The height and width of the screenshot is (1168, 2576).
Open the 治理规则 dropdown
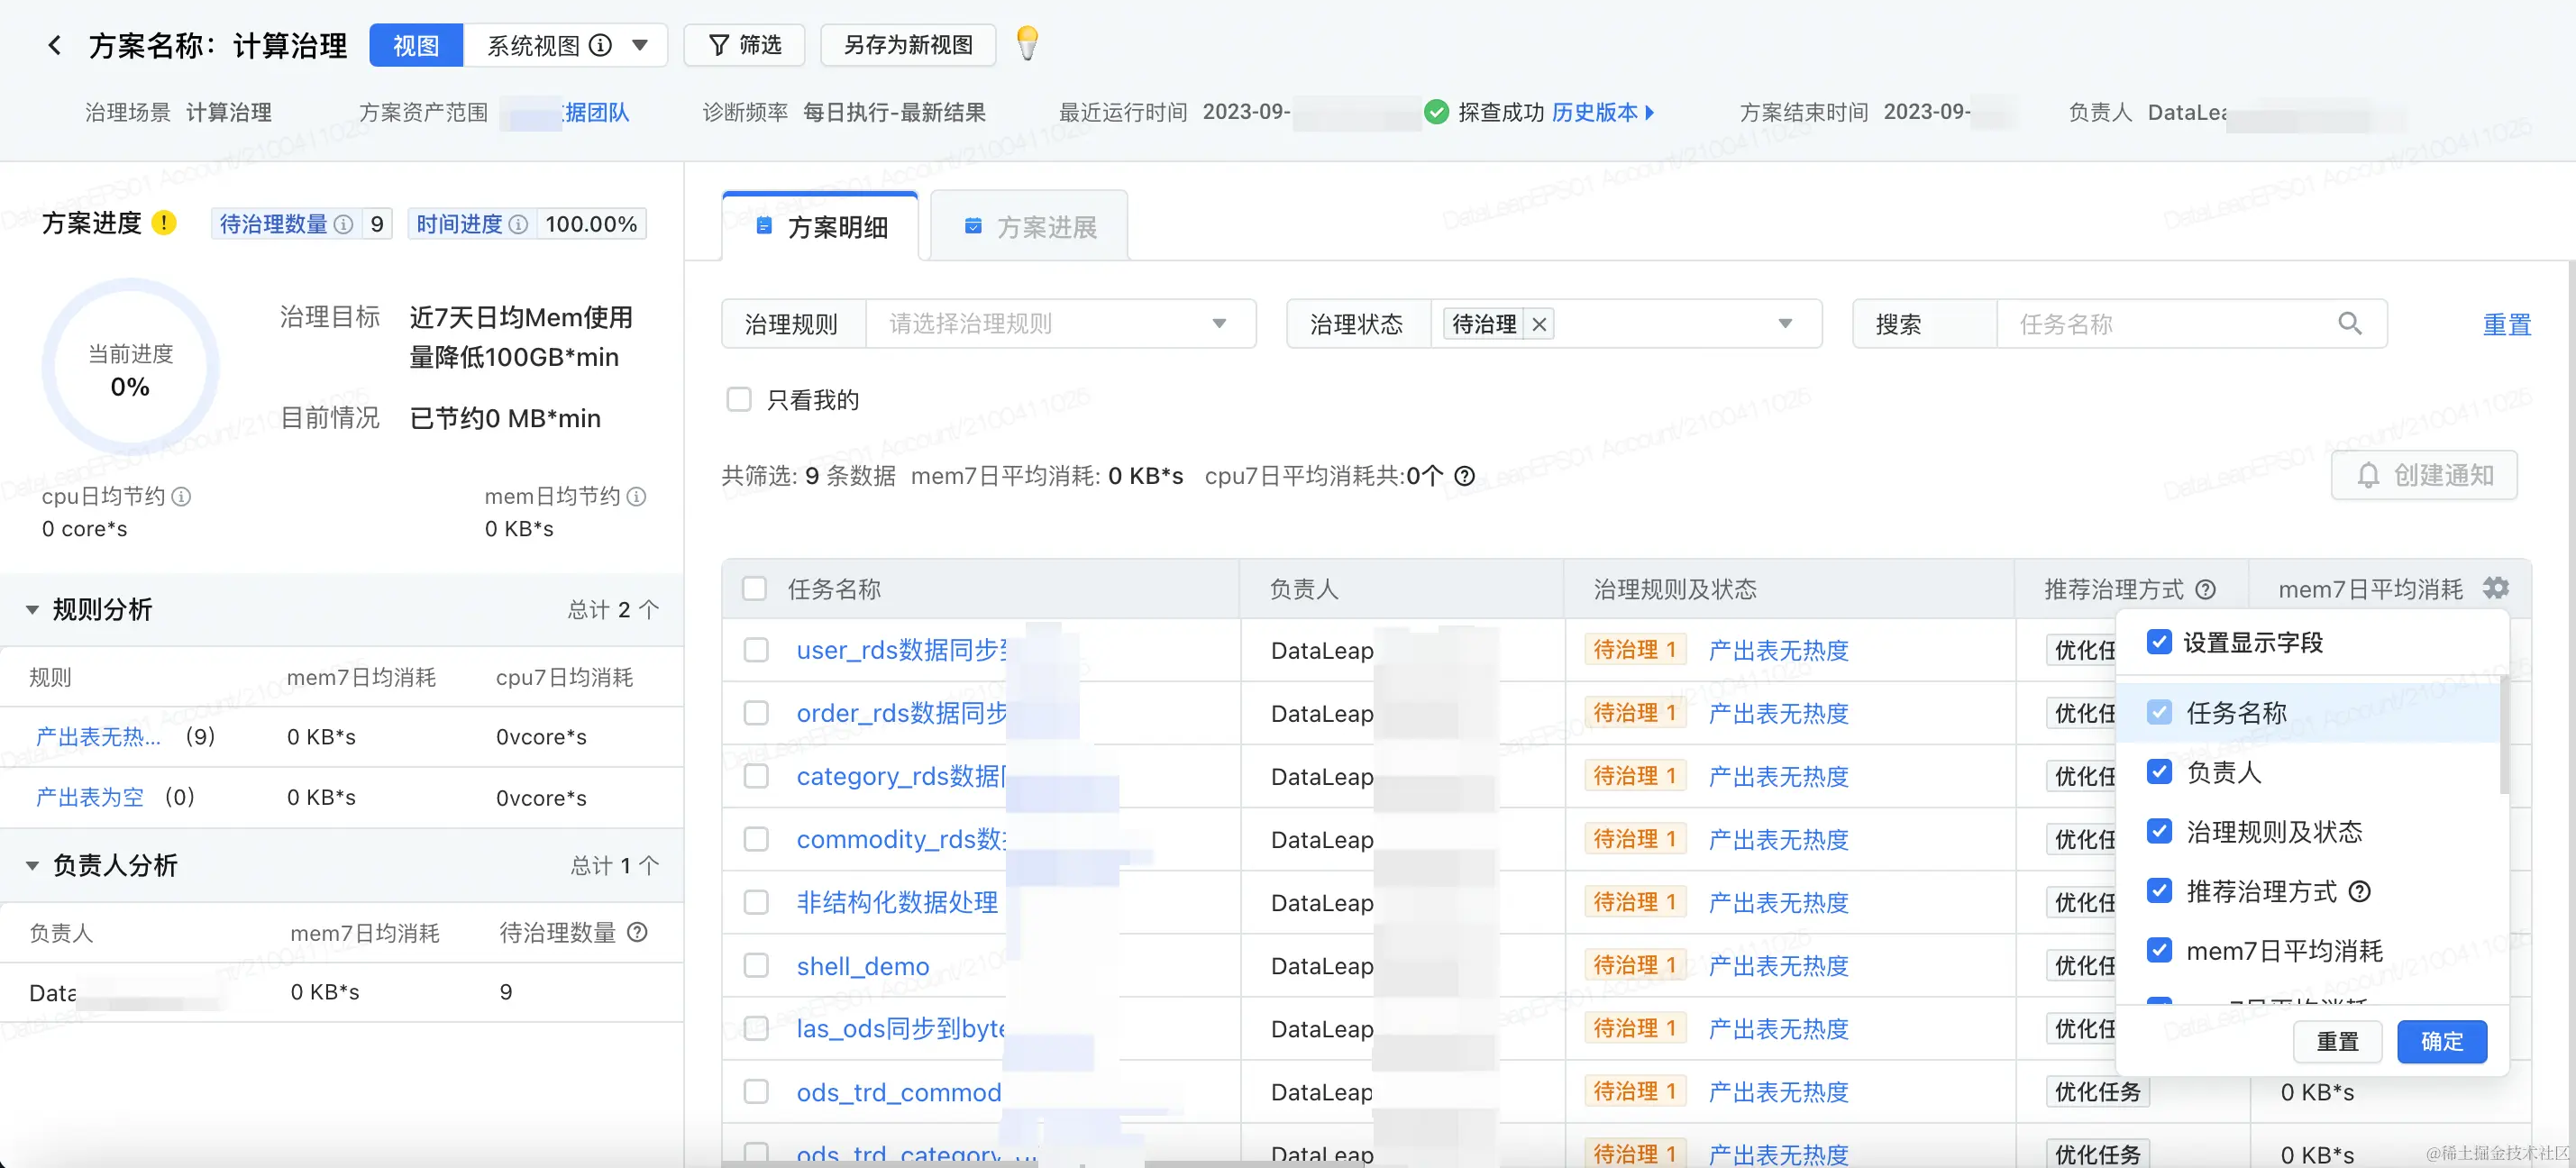click(x=1060, y=324)
